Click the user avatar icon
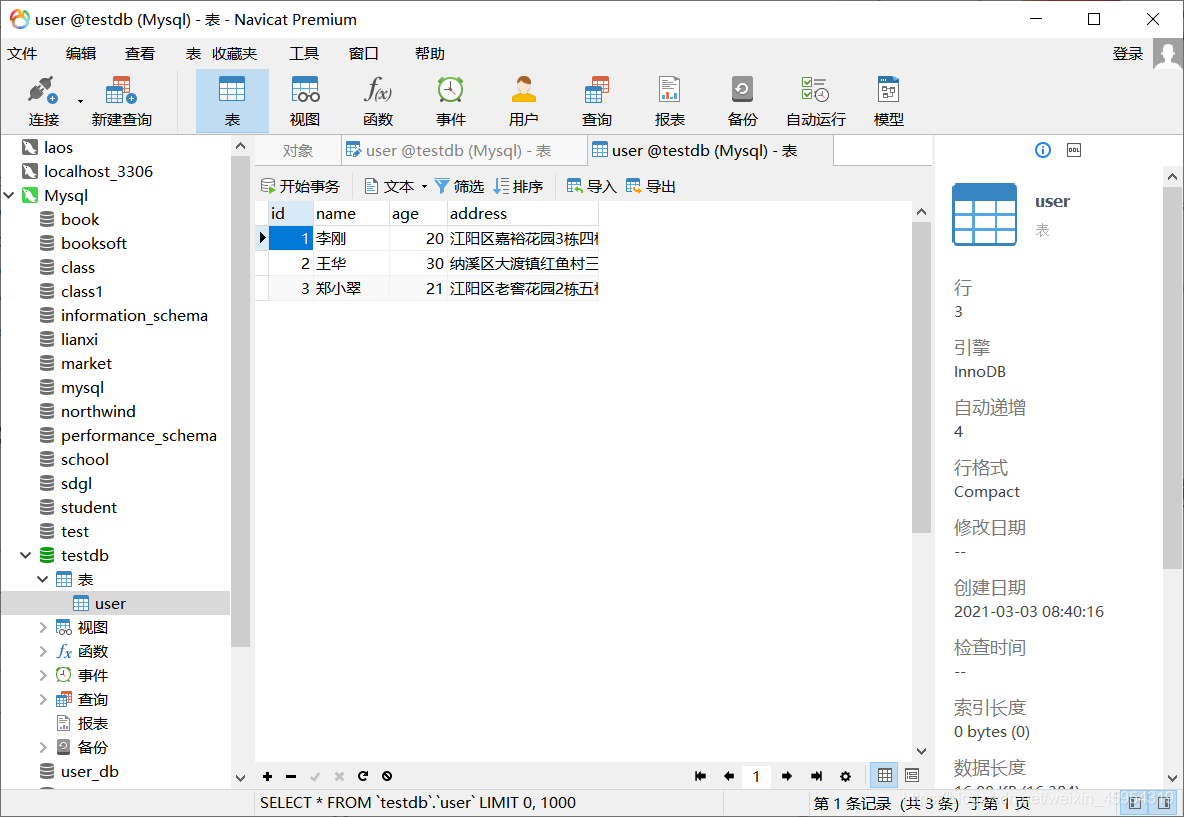 click(x=1167, y=54)
